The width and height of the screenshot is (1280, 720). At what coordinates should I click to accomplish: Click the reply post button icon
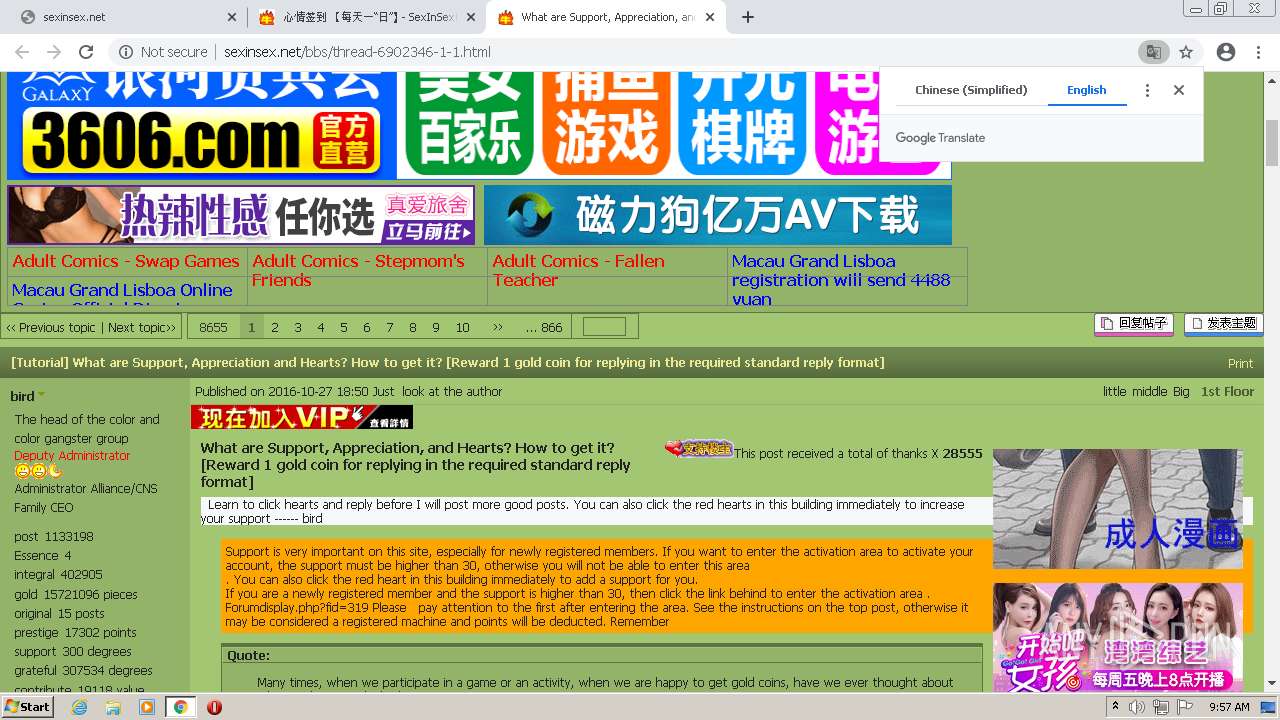pos(1134,323)
